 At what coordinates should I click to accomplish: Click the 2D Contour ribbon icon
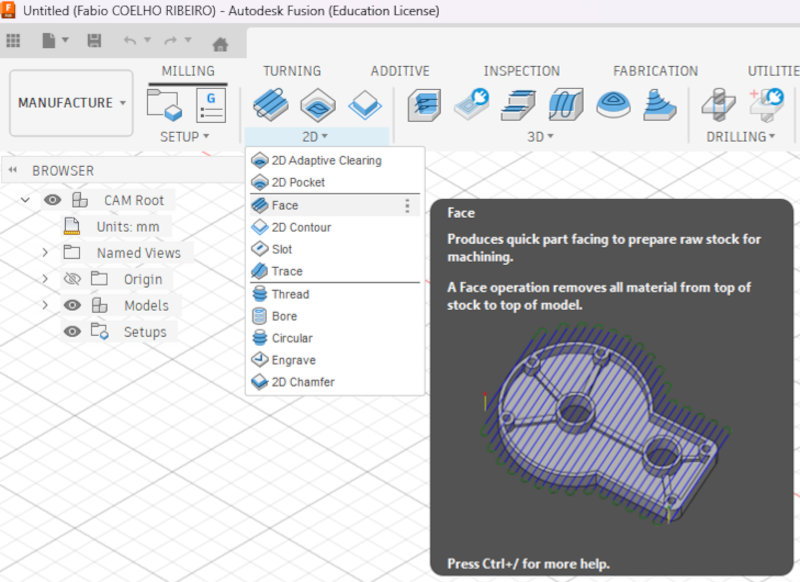click(x=365, y=105)
